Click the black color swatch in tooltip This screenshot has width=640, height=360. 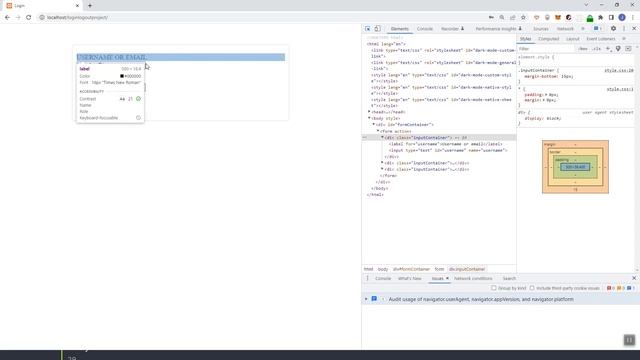122,76
